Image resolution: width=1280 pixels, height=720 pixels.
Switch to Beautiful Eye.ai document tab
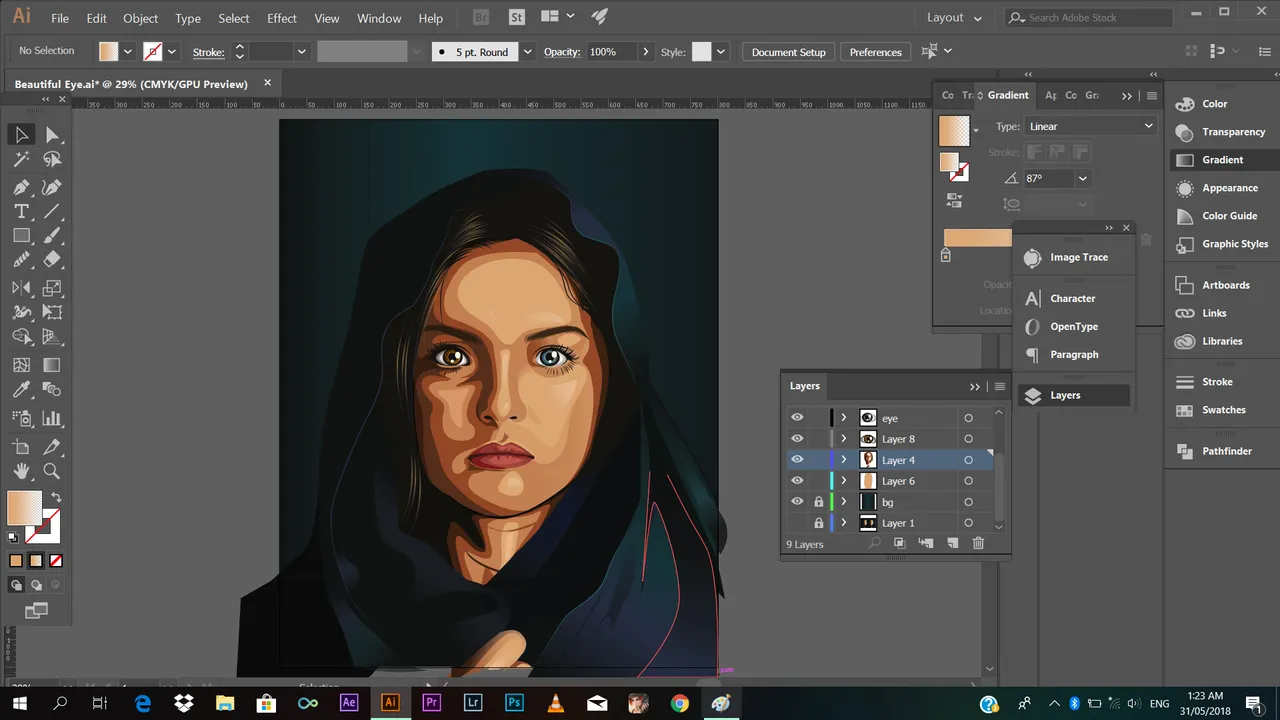[131, 84]
